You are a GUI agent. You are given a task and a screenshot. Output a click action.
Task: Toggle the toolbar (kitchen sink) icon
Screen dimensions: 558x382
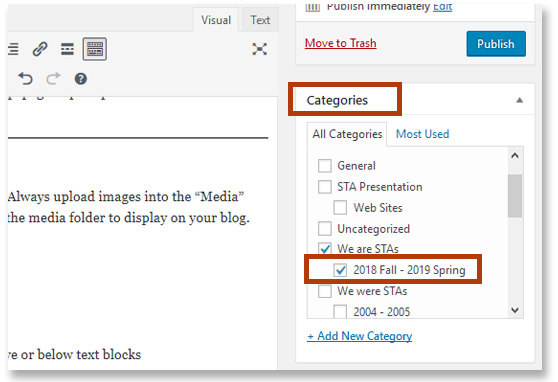pos(95,49)
